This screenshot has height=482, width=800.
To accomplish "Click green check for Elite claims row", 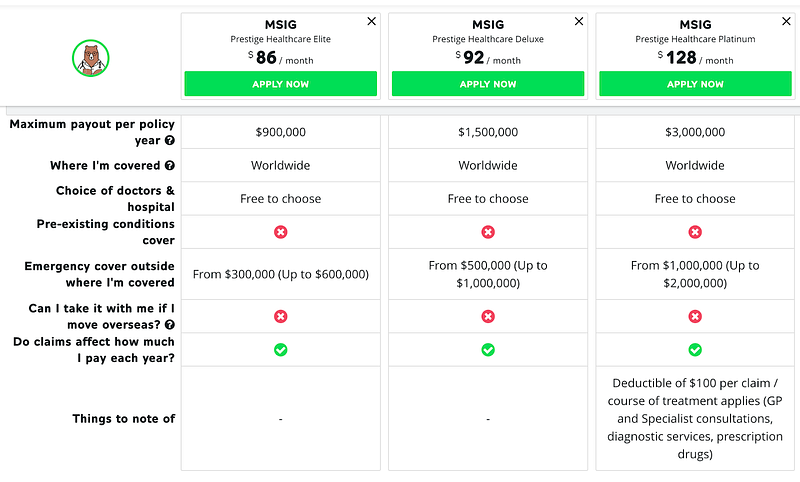I will [x=281, y=350].
